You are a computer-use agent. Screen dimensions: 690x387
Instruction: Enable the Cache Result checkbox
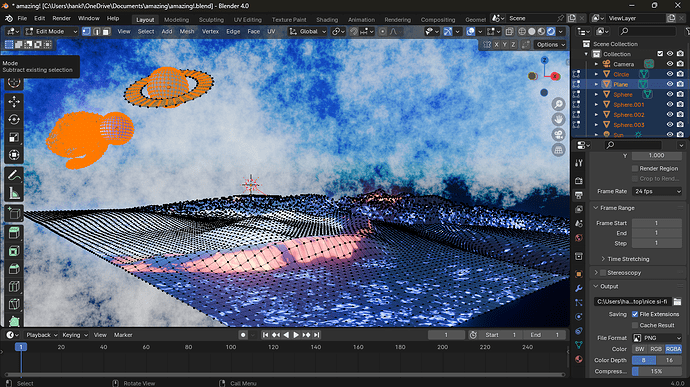point(635,325)
